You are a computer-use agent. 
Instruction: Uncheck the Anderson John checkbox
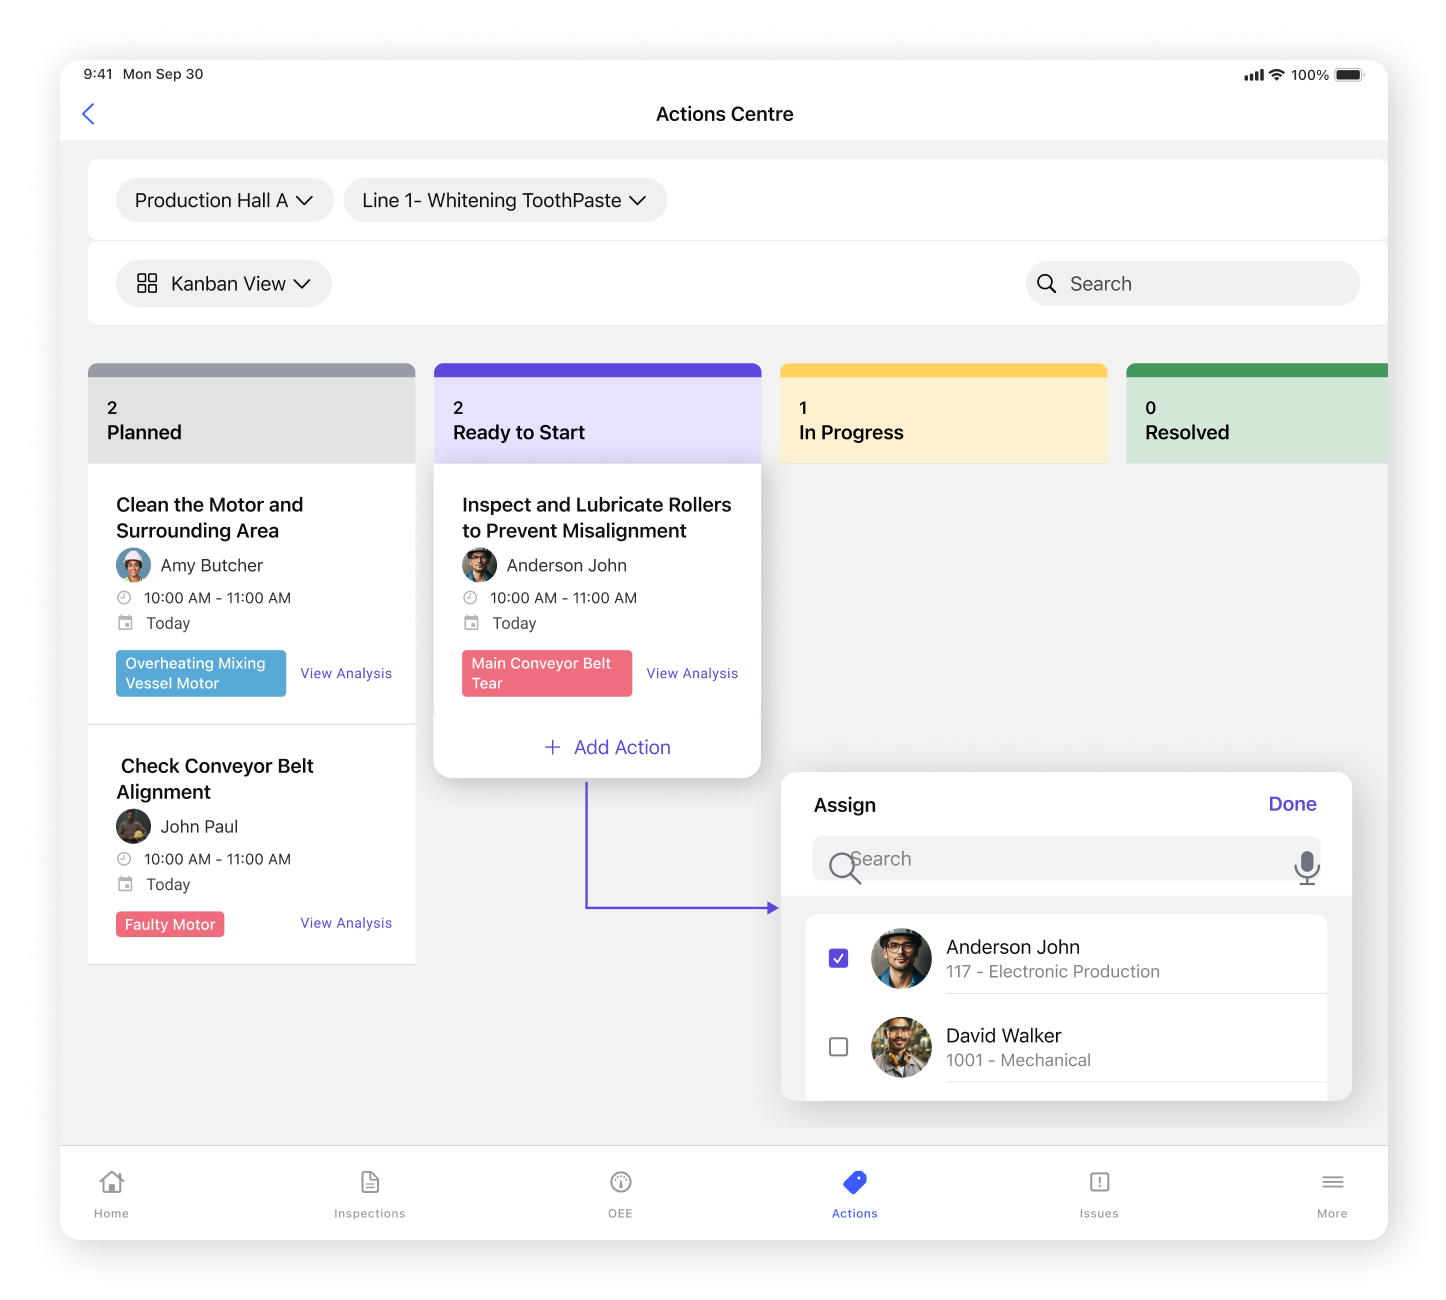[x=839, y=958]
